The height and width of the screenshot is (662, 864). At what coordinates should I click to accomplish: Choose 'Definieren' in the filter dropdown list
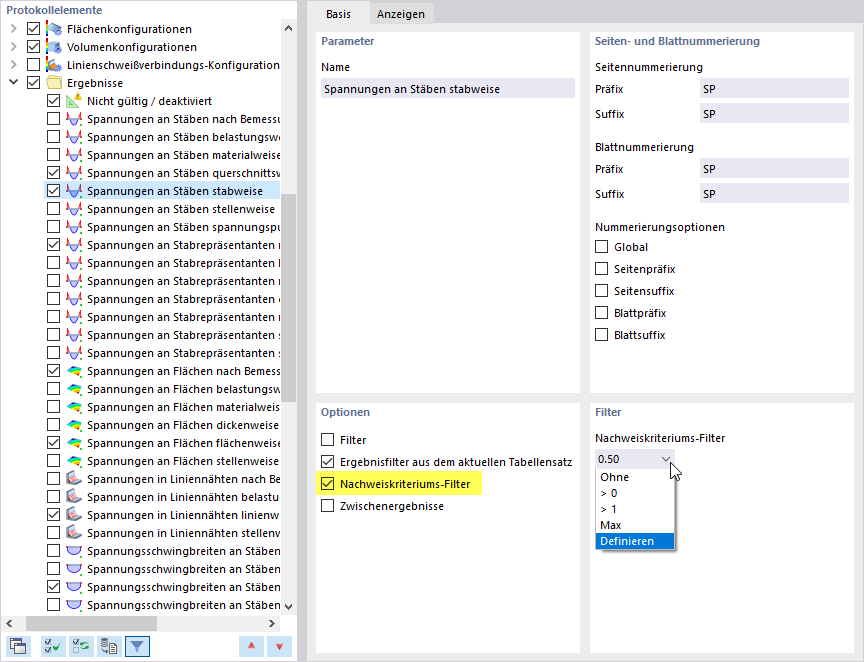634,541
